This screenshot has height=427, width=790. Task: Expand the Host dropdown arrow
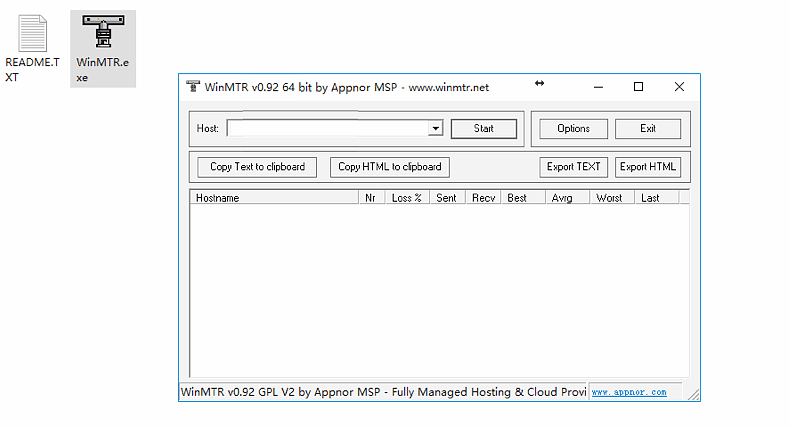tap(435, 129)
